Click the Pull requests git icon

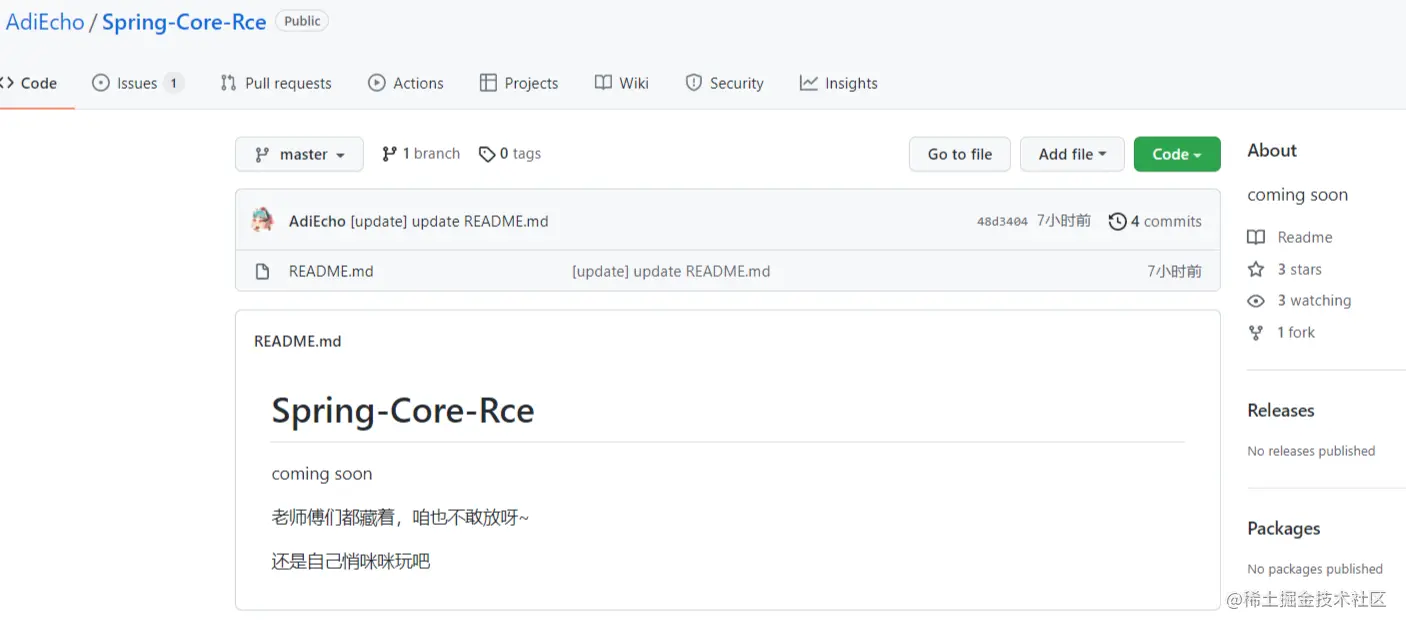[228, 83]
